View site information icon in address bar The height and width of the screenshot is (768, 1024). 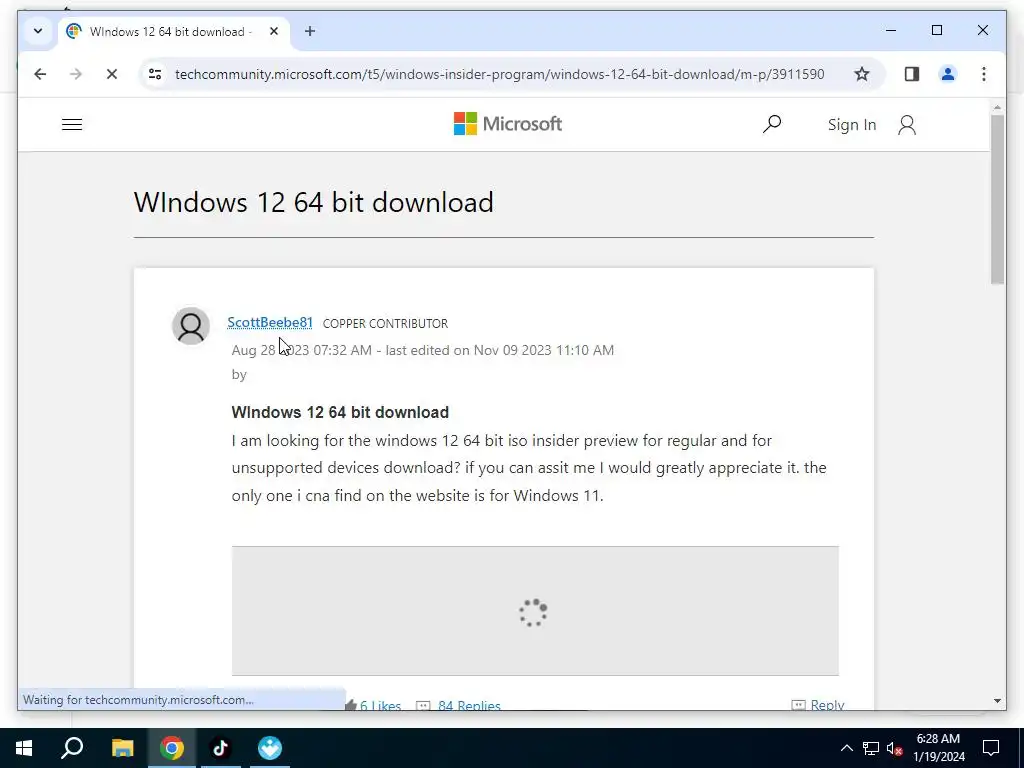pyautogui.click(x=155, y=74)
